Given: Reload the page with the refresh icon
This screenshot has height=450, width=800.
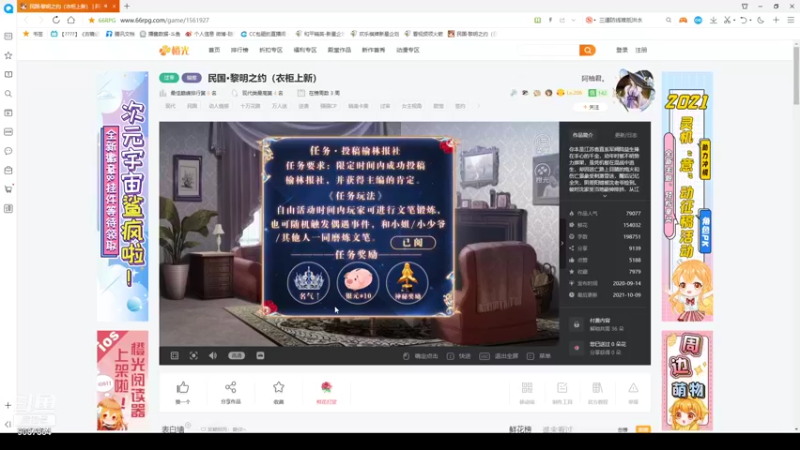Looking at the screenshot, I should (x=56, y=20).
